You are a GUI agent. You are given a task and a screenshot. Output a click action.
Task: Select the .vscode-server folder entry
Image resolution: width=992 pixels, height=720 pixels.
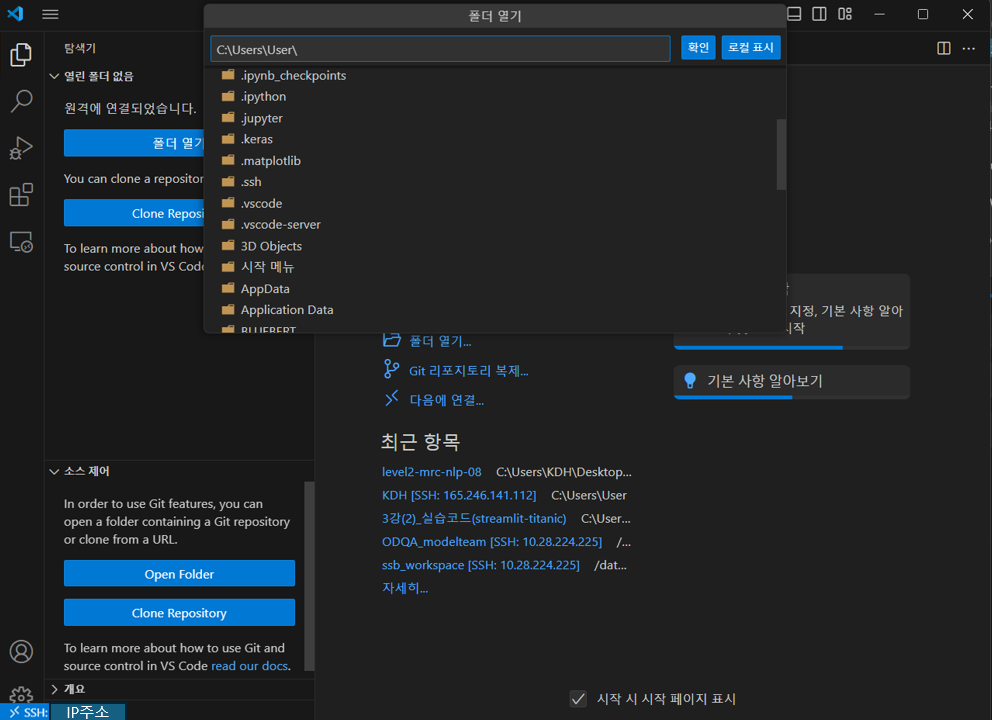coord(495,225)
